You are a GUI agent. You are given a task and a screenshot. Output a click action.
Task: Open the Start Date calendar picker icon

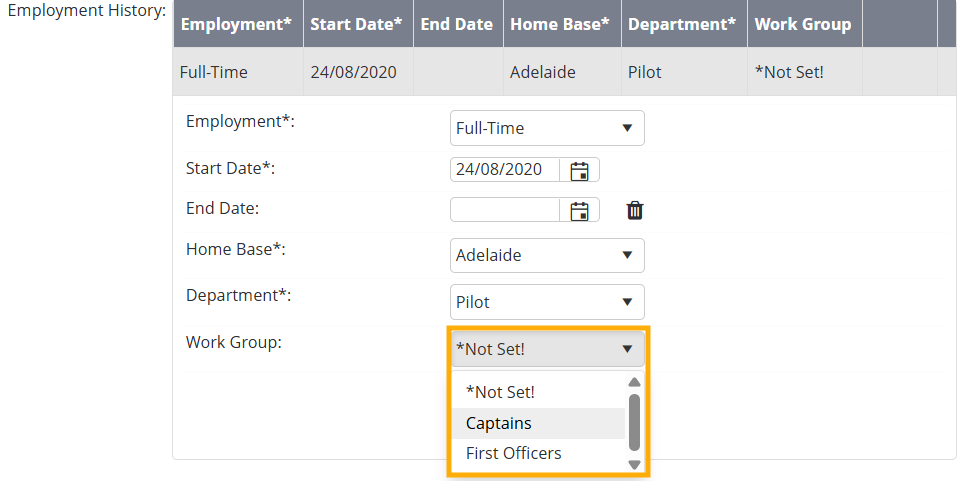[579, 170]
